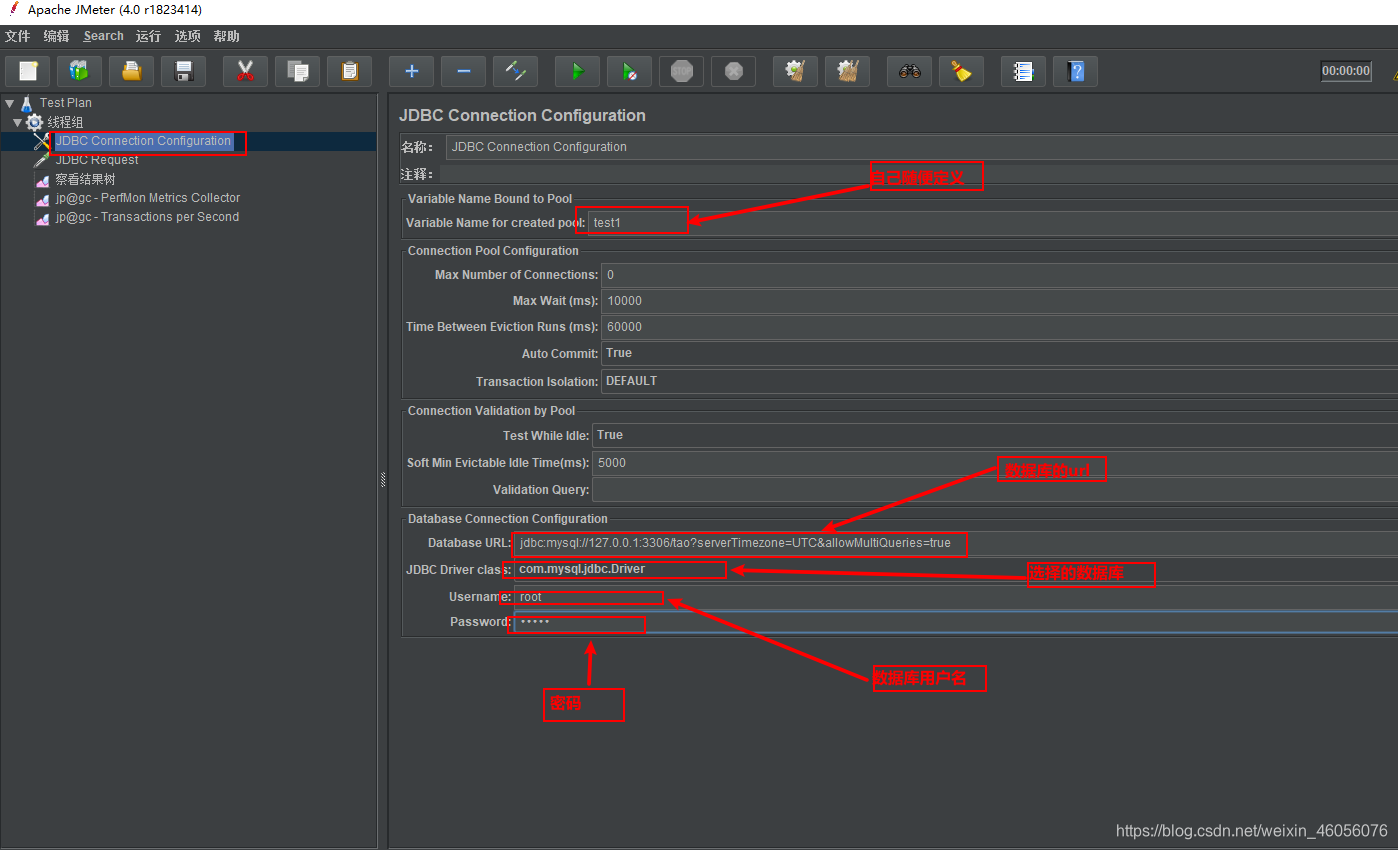Image resolution: width=1398 pixels, height=850 pixels.
Task: Open Help with the question mark icon
Action: click(x=1075, y=71)
